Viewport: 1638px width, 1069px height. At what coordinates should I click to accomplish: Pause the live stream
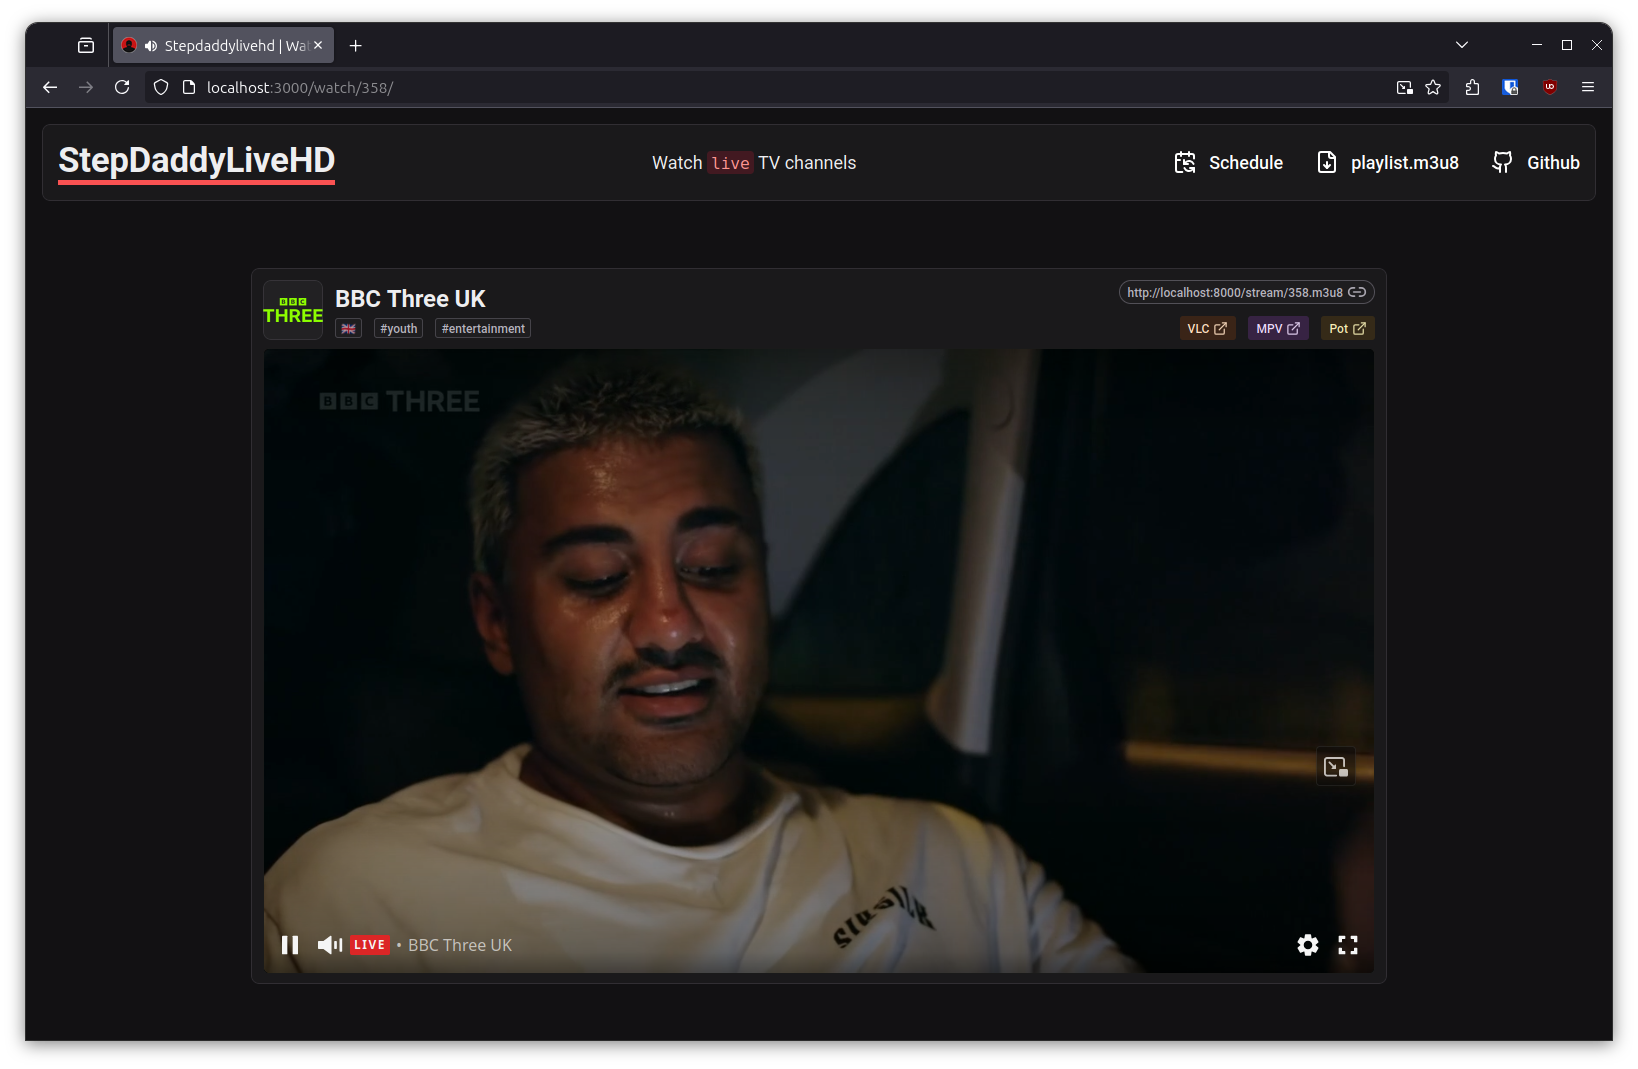click(x=290, y=944)
